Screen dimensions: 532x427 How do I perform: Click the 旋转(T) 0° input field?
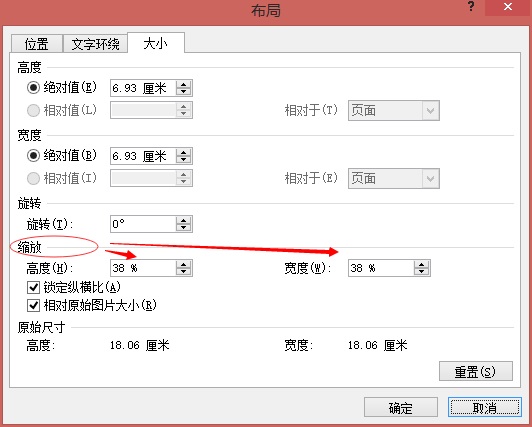[143, 224]
